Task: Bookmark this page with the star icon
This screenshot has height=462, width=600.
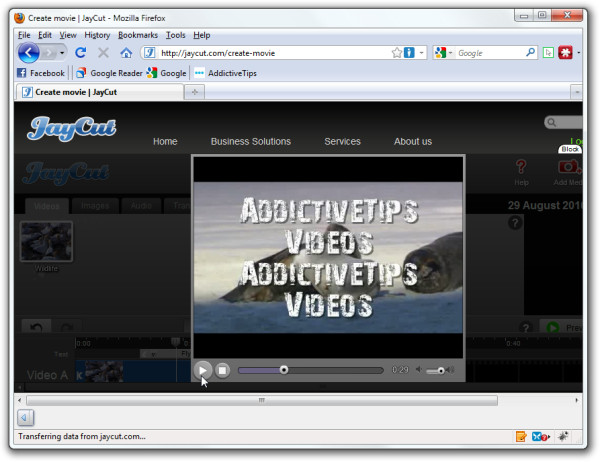Action: 397,52
